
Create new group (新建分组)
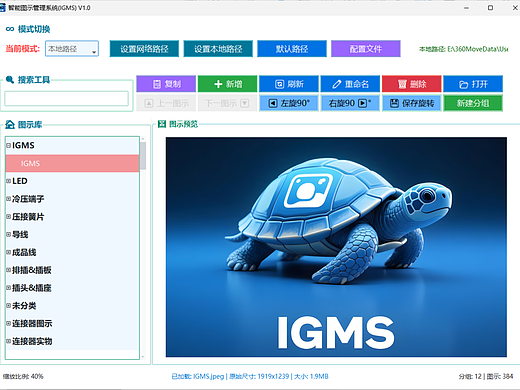[473, 103]
